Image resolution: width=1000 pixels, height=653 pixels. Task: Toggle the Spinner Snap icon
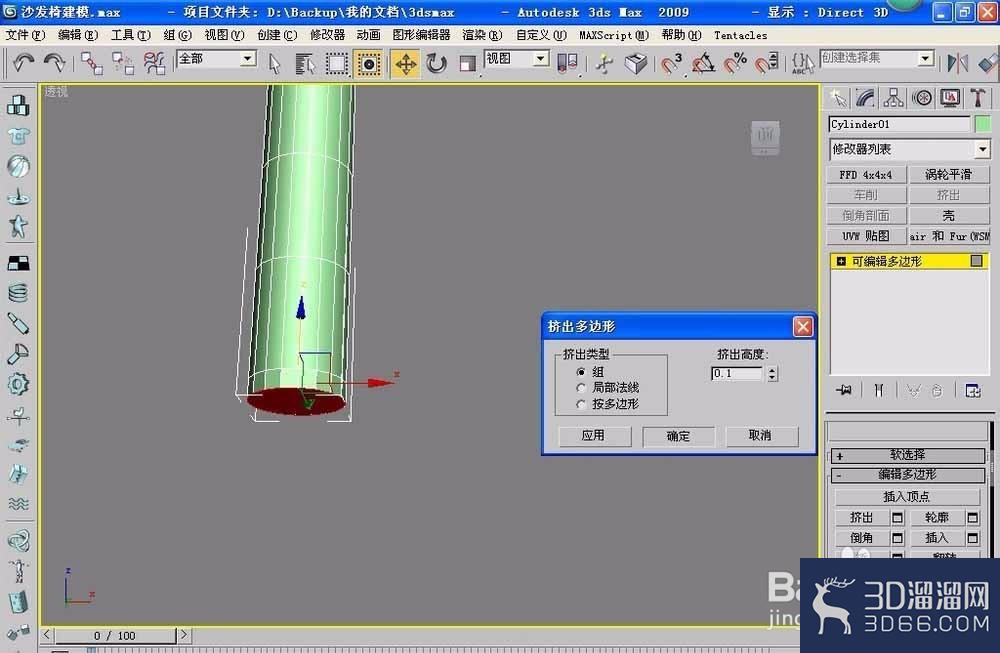tap(767, 63)
